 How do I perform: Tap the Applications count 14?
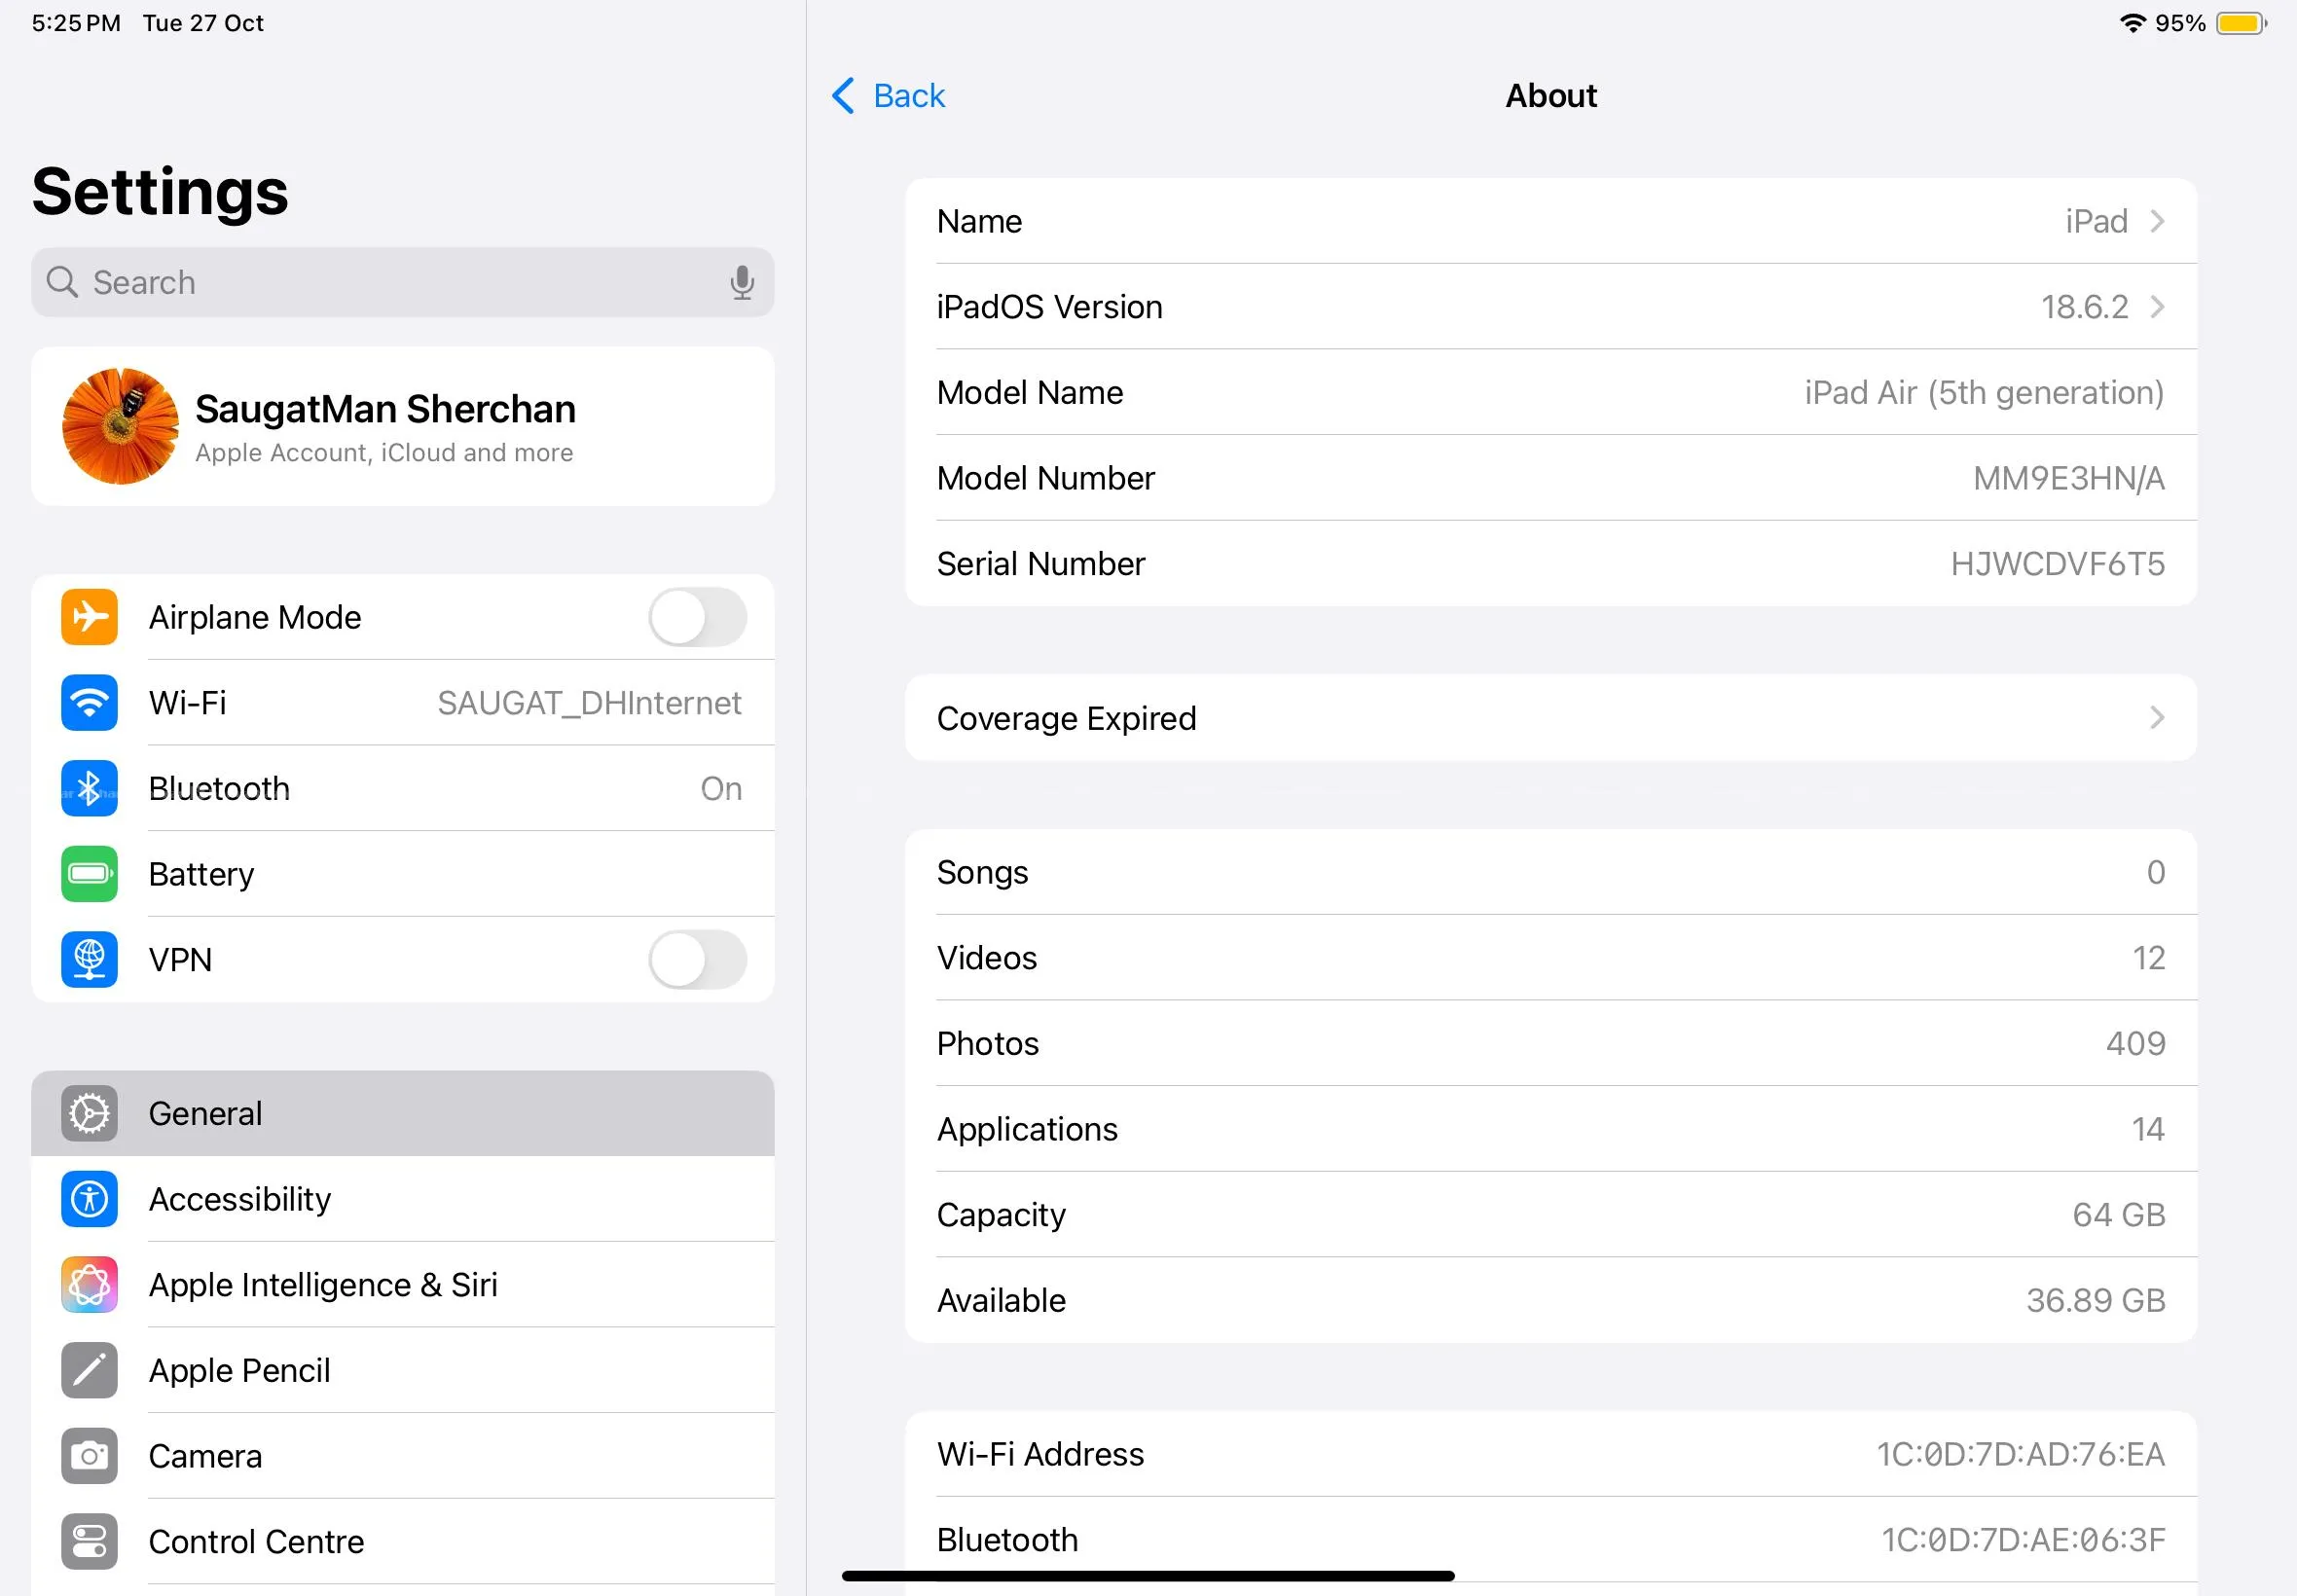pos(2148,1130)
